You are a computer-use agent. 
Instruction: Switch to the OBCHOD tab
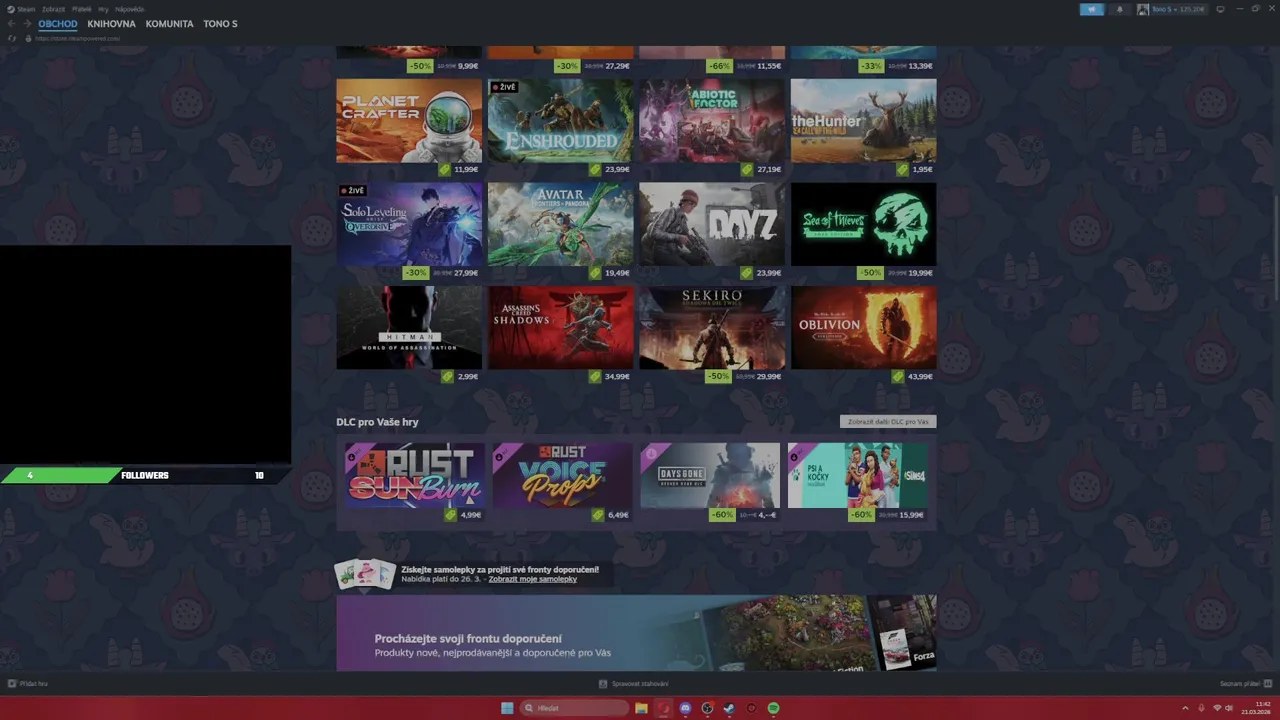tap(58, 24)
